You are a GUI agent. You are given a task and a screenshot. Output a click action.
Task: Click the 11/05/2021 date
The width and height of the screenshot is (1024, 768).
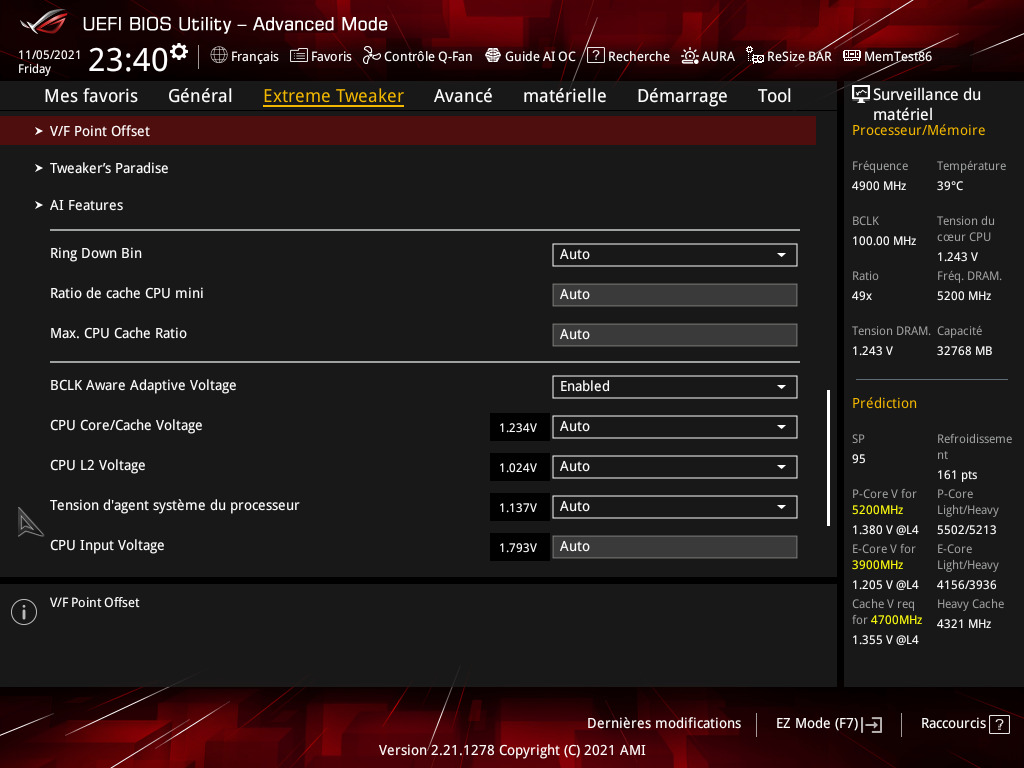pyautogui.click(x=50, y=55)
